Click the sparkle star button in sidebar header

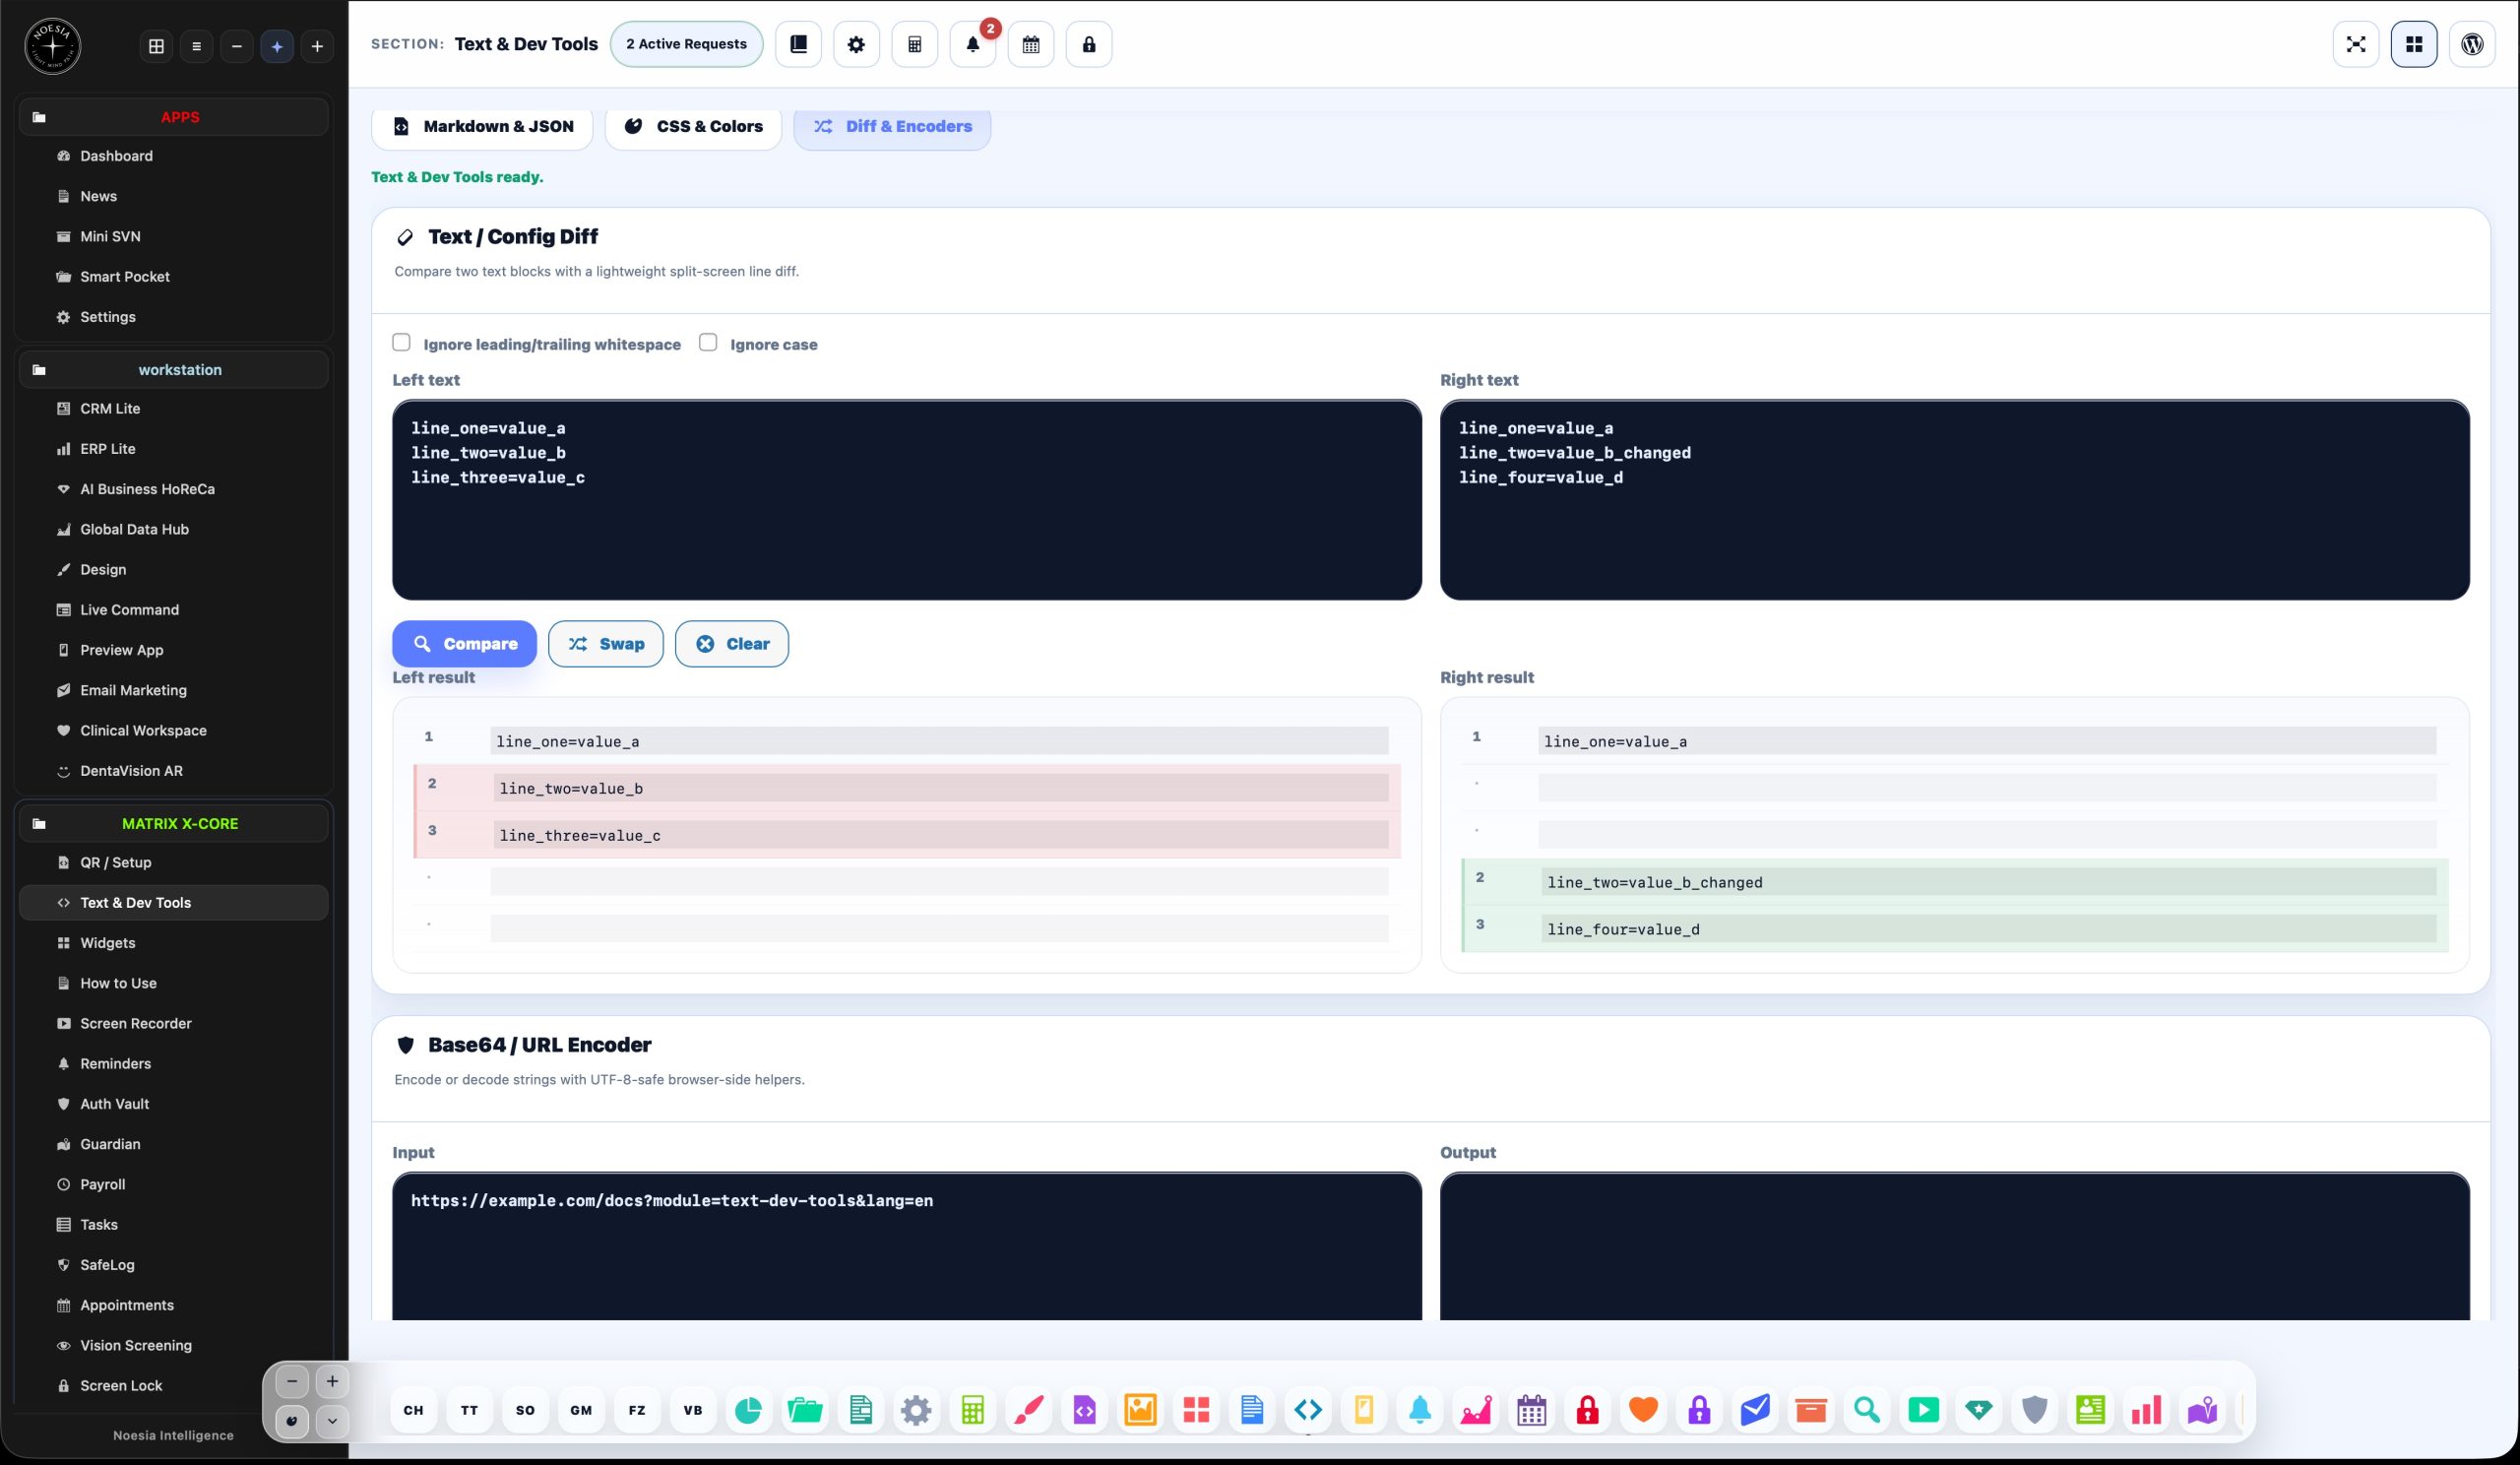tap(277, 46)
